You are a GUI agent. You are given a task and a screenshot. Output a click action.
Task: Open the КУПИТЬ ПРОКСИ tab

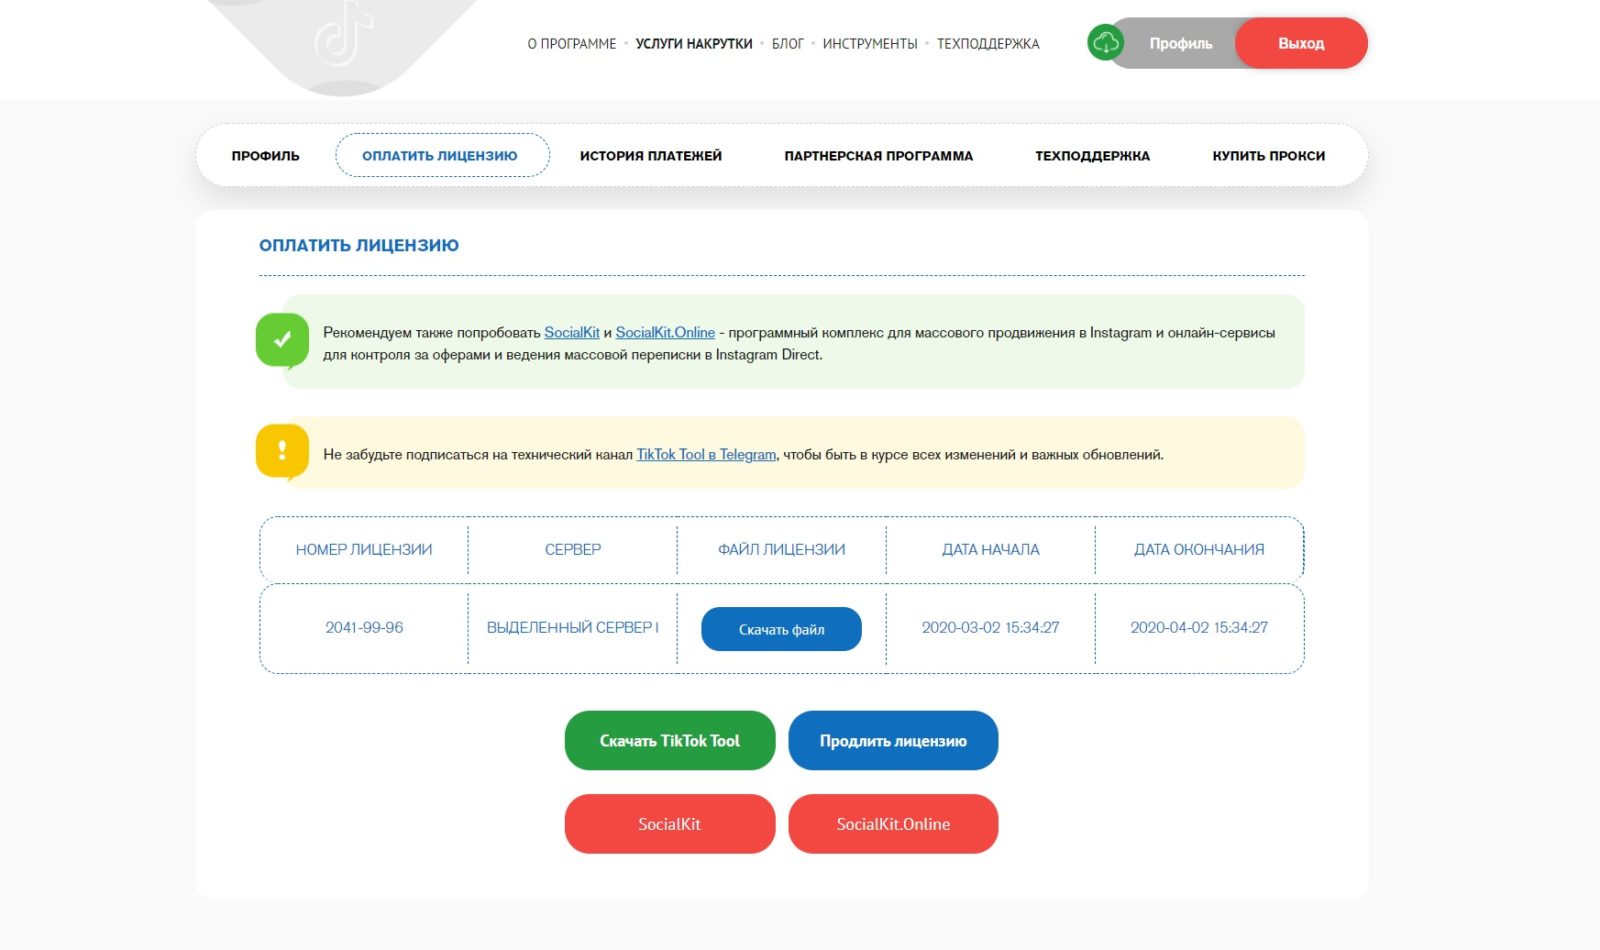pos(1269,156)
